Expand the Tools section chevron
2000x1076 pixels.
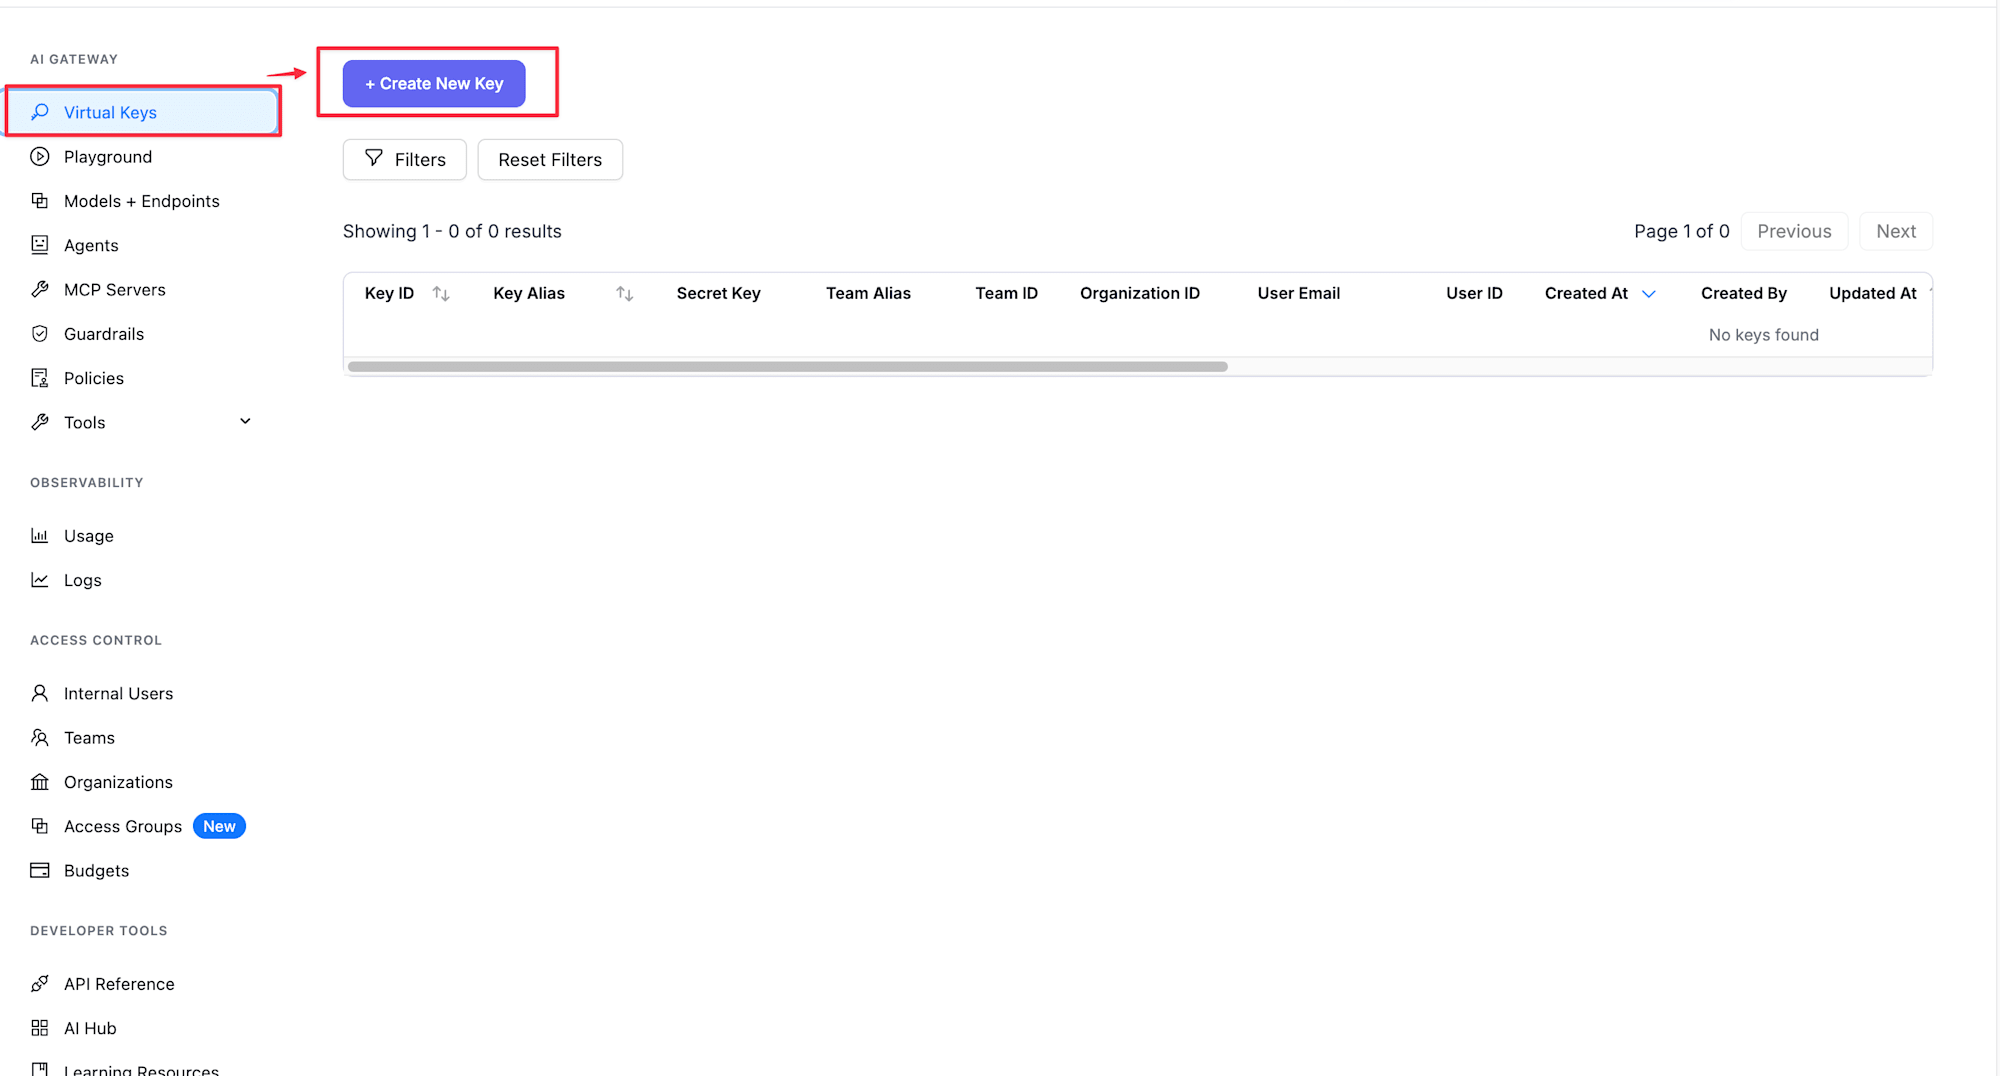coord(245,421)
